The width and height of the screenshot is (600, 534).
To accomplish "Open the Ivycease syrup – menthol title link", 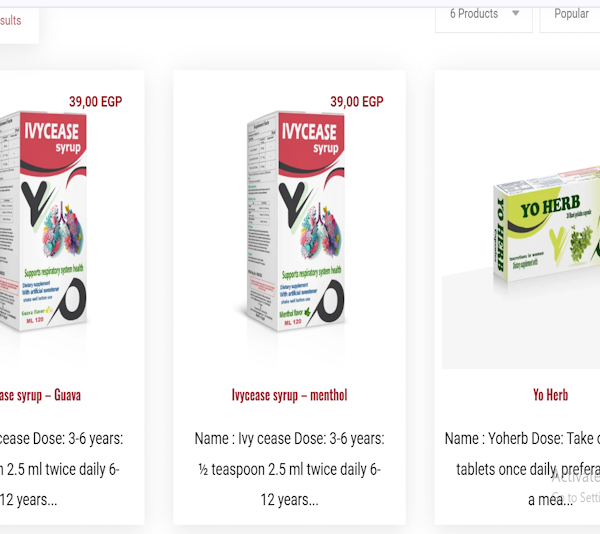I will coord(289,395).
